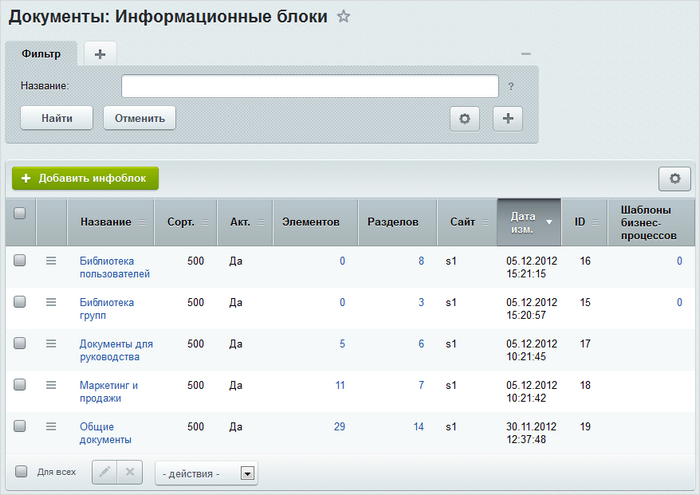This screenshot has width=700, height=495.
Task: Focus the Название filter input field
Action: pos(310,86)
